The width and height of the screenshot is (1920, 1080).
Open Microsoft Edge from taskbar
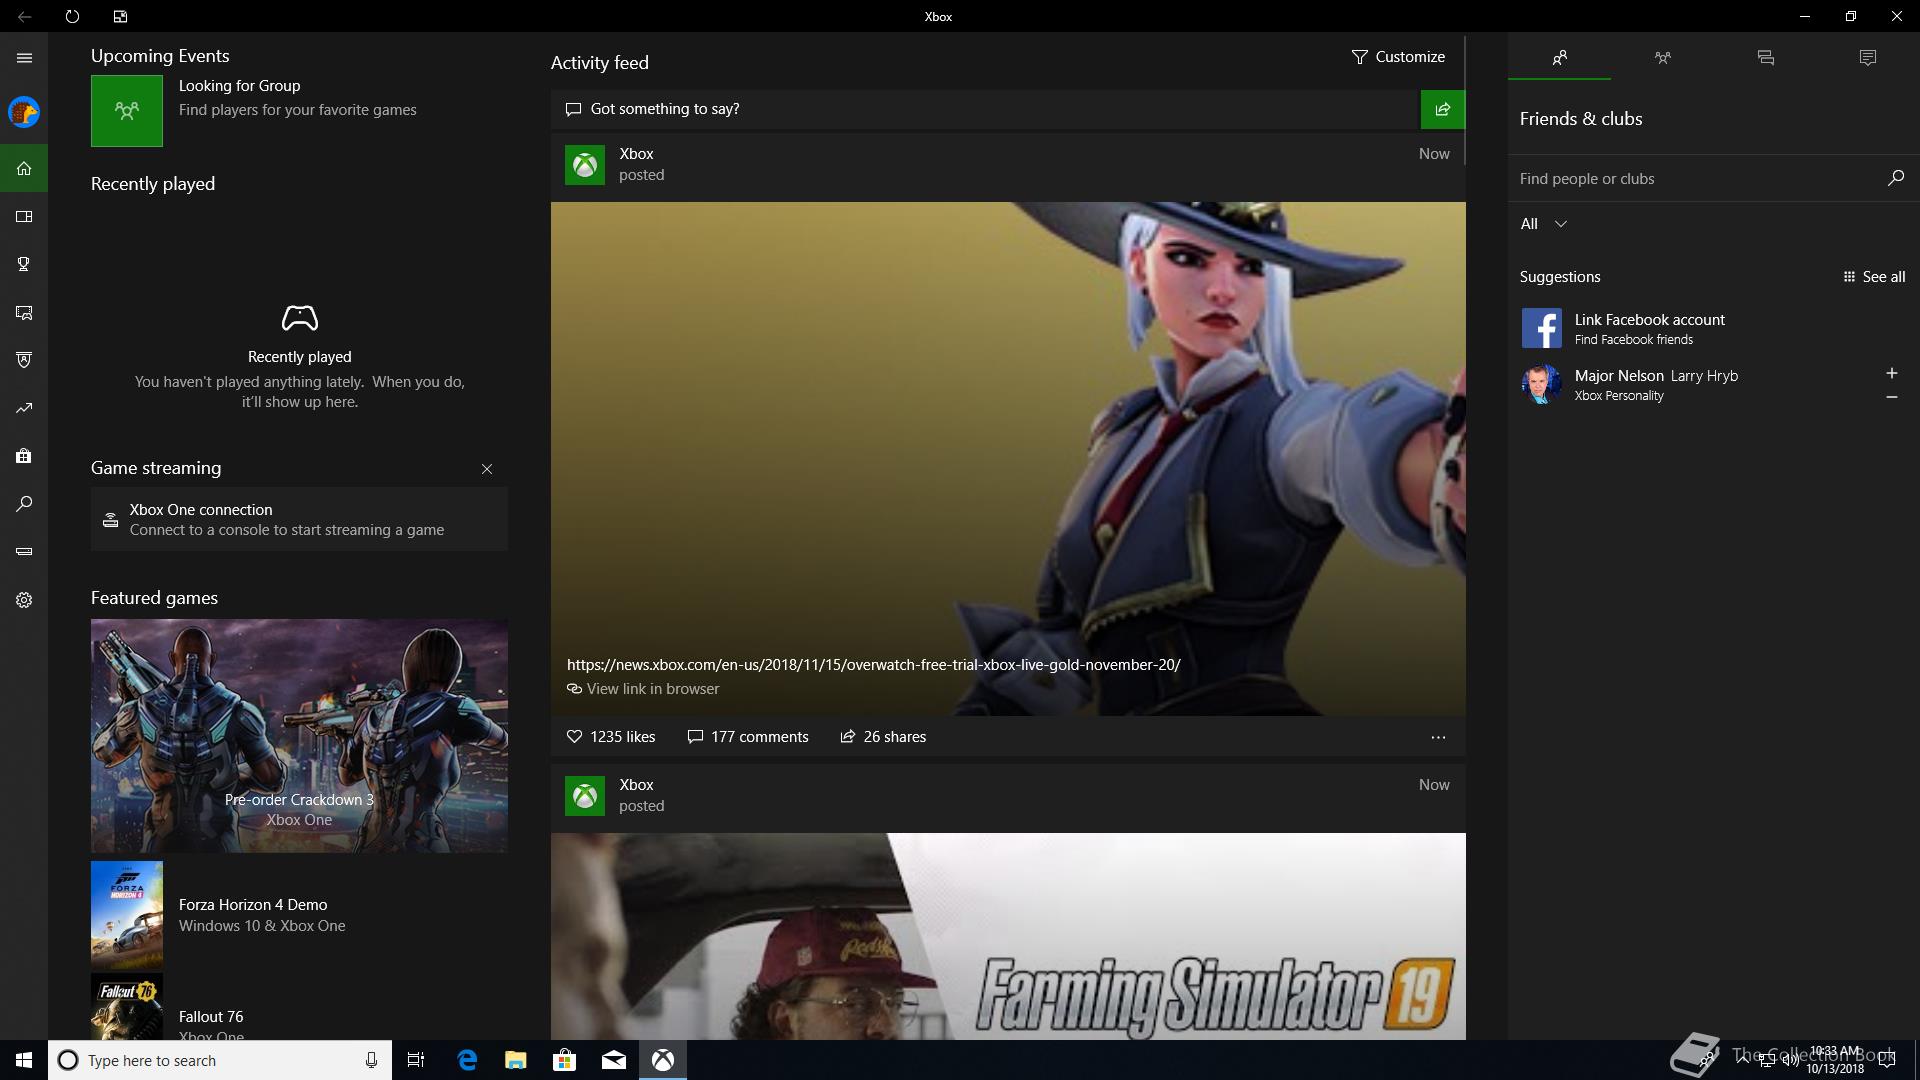point(467,1060)
